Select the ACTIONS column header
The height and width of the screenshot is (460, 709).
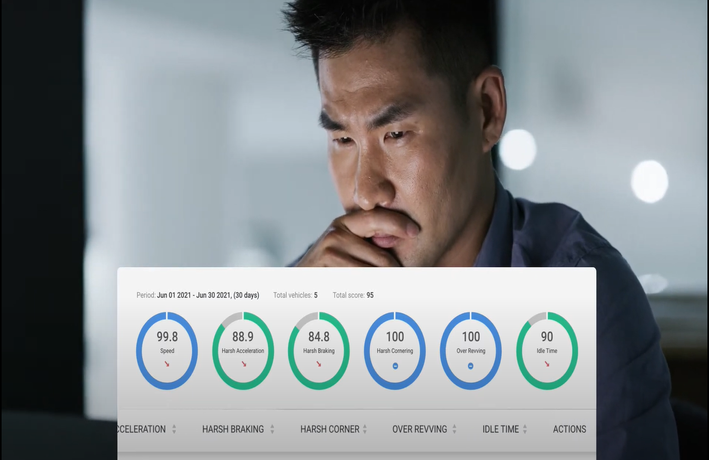click(569, 429)
